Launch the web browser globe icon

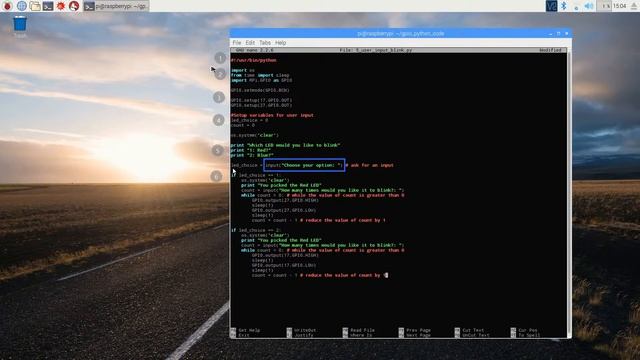click(x=22, y=6)
